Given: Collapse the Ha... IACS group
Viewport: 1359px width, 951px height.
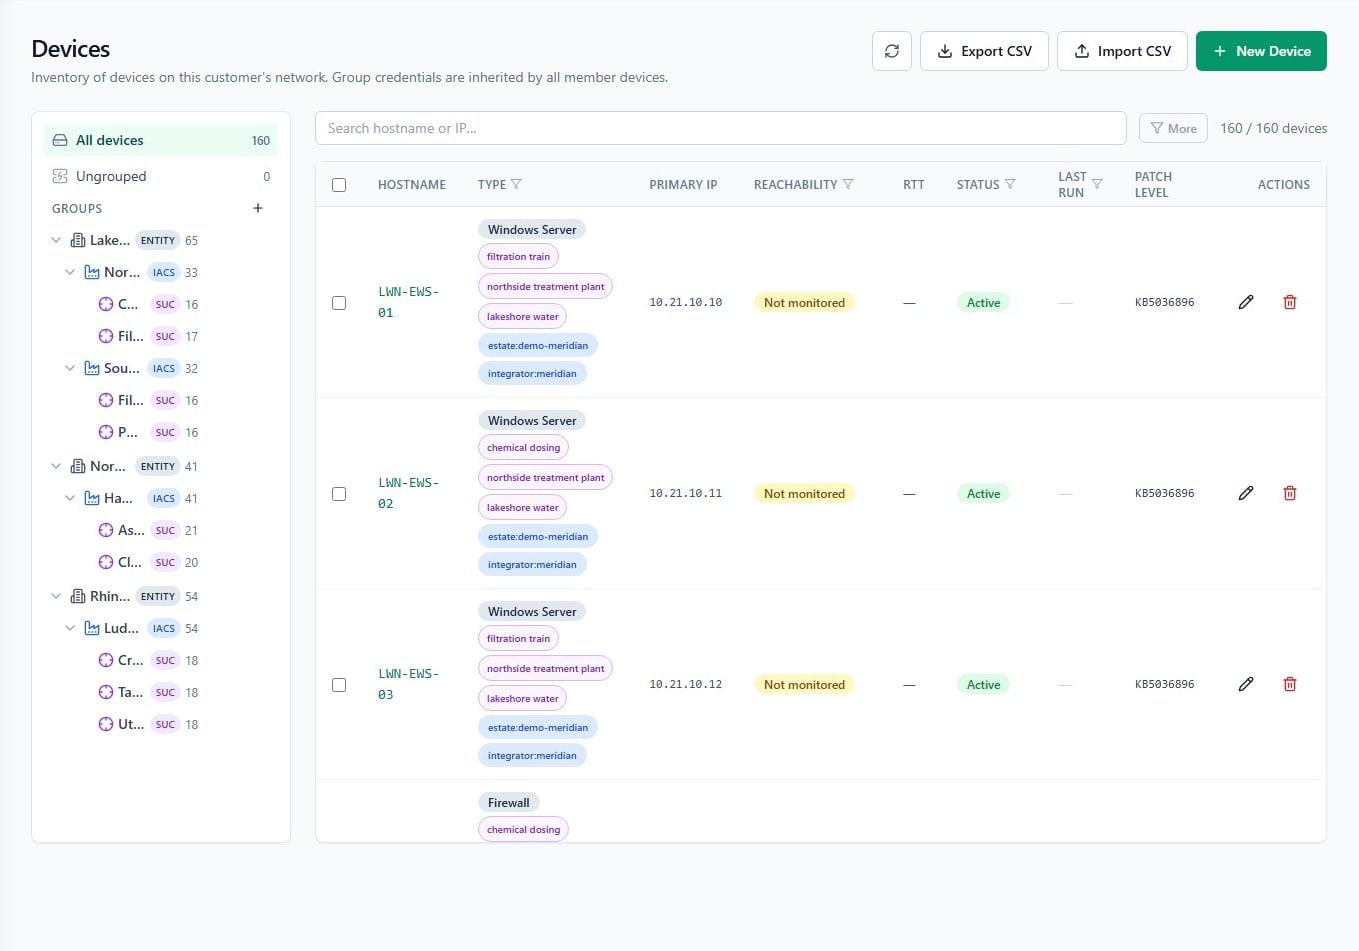Looking at the screenshot, I should (x=70, y=498).
